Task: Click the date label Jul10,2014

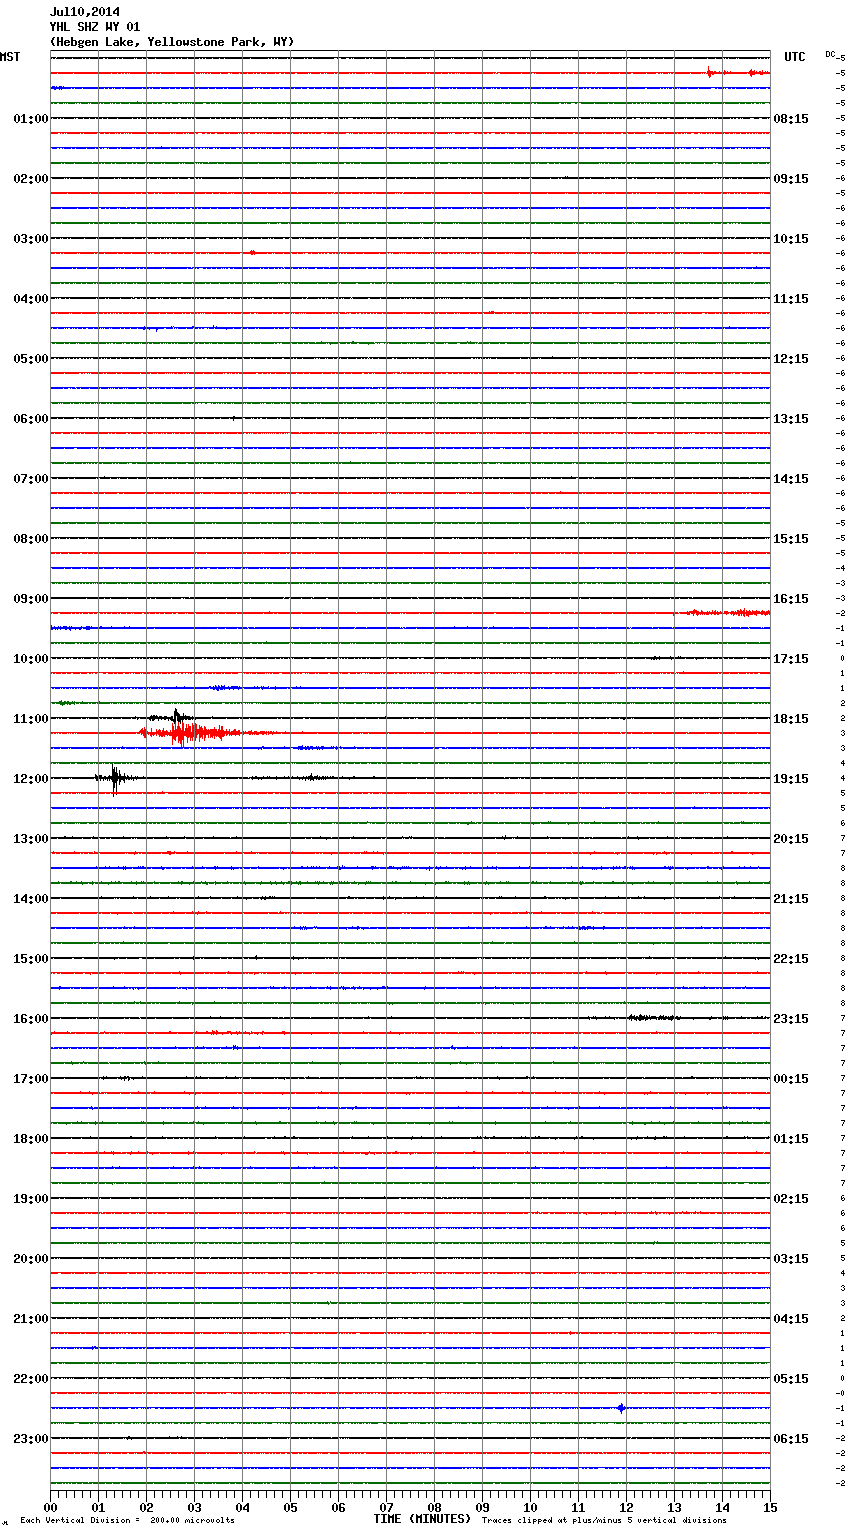Action: [84, 12]
